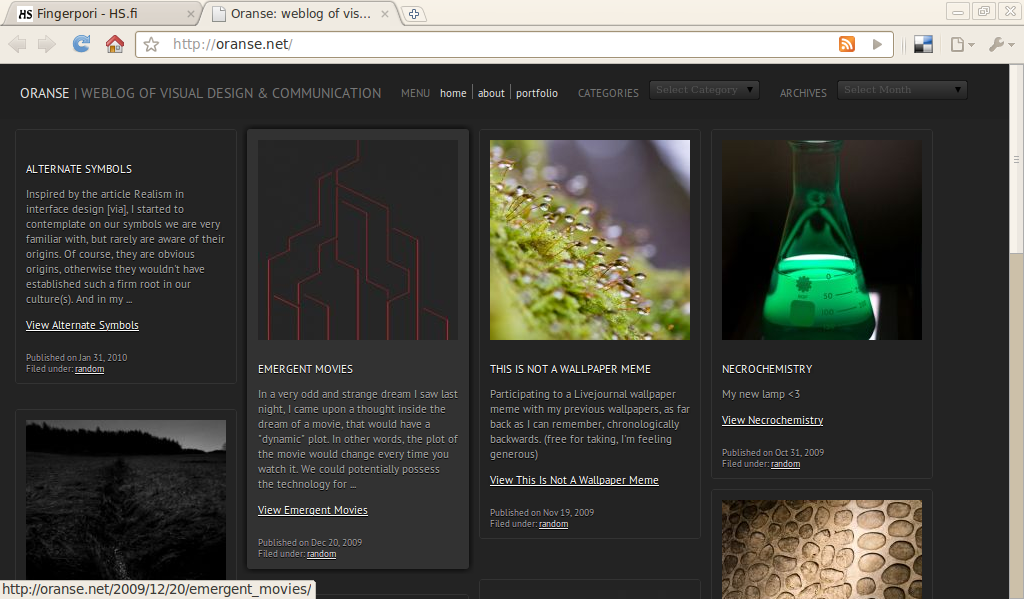Viewport: 1024px width, 599px height.
Task: Click random category under Alternate Symbols
Action: 89,369
